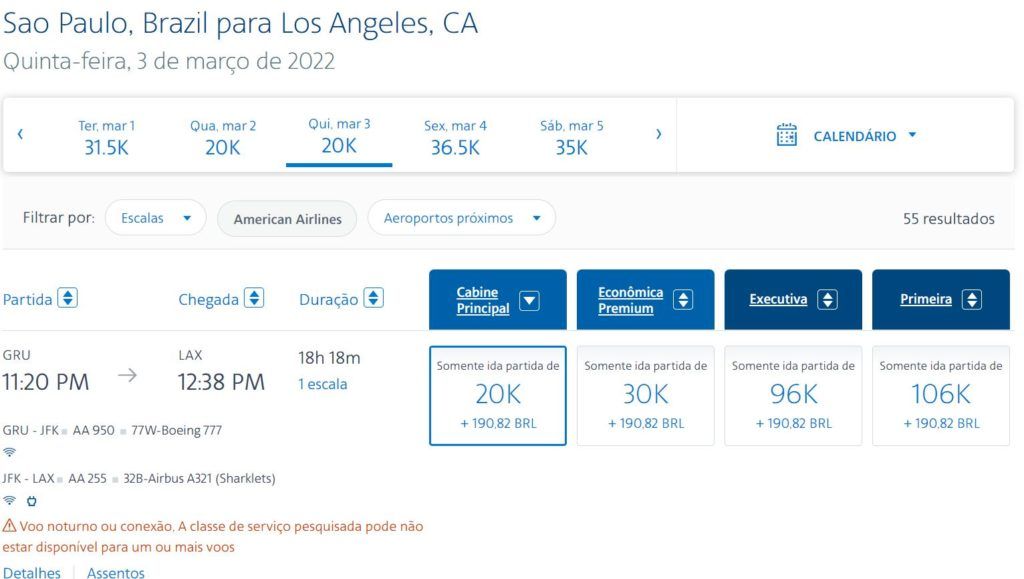Viewport: 1024px width, 579px height.
Task: Sort flights by Partida sort icon
Action: (67, 298)
